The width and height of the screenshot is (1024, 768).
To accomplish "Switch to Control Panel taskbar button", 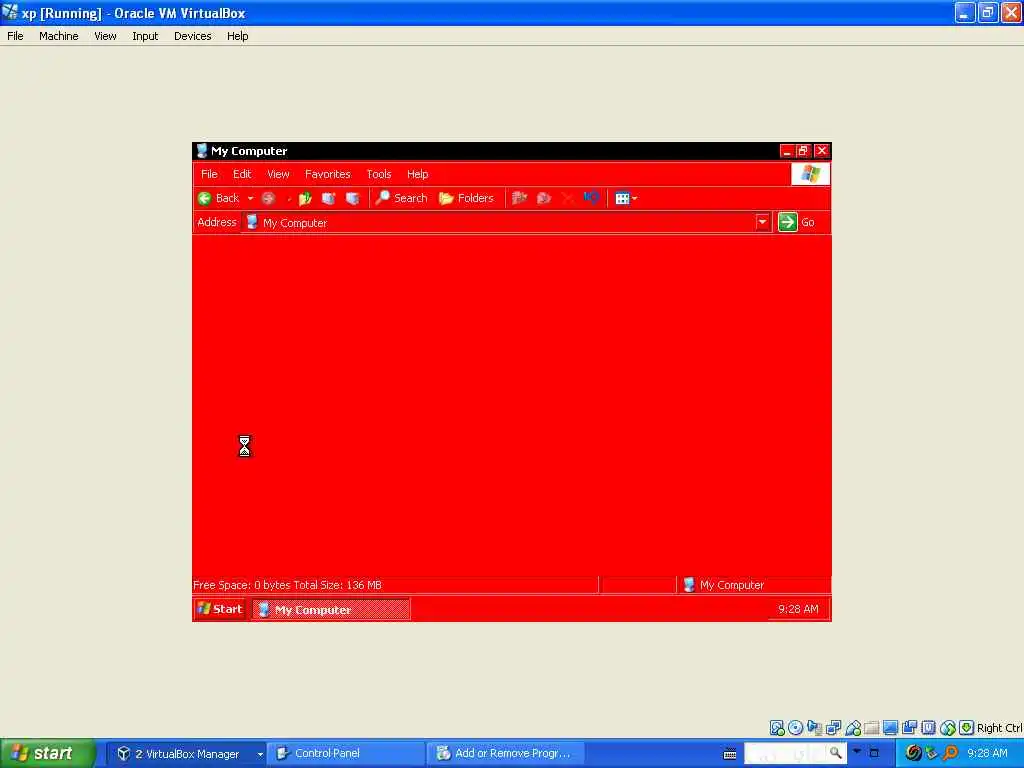I will [346, 754].
